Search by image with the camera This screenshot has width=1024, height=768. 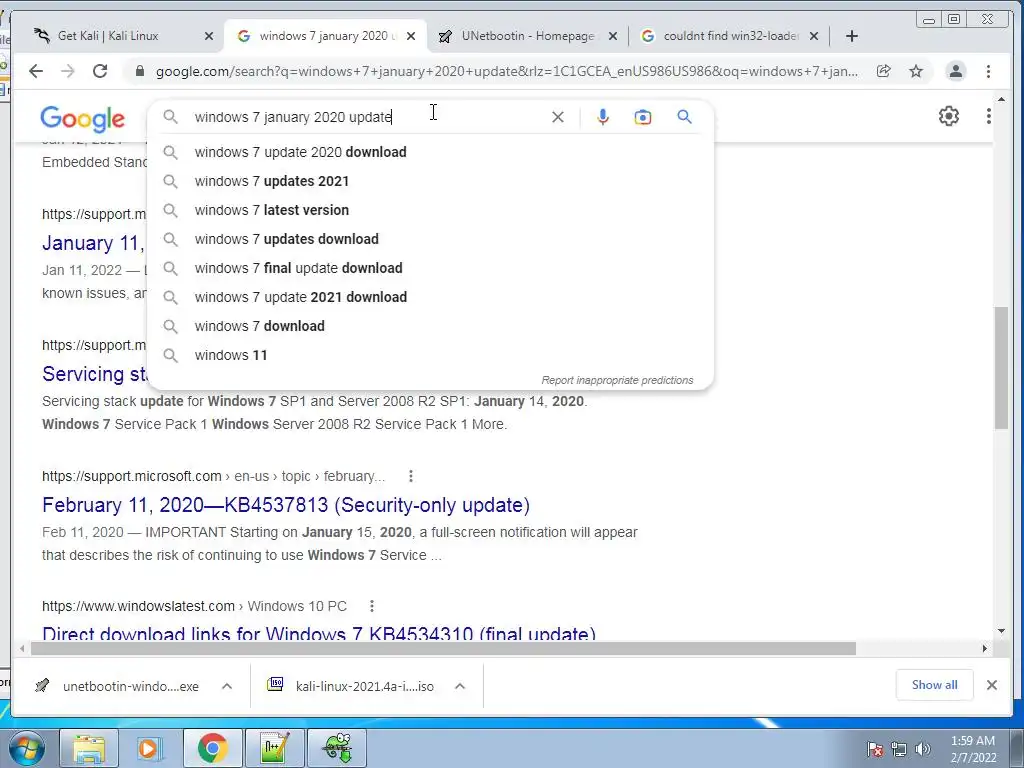point(643,117)
